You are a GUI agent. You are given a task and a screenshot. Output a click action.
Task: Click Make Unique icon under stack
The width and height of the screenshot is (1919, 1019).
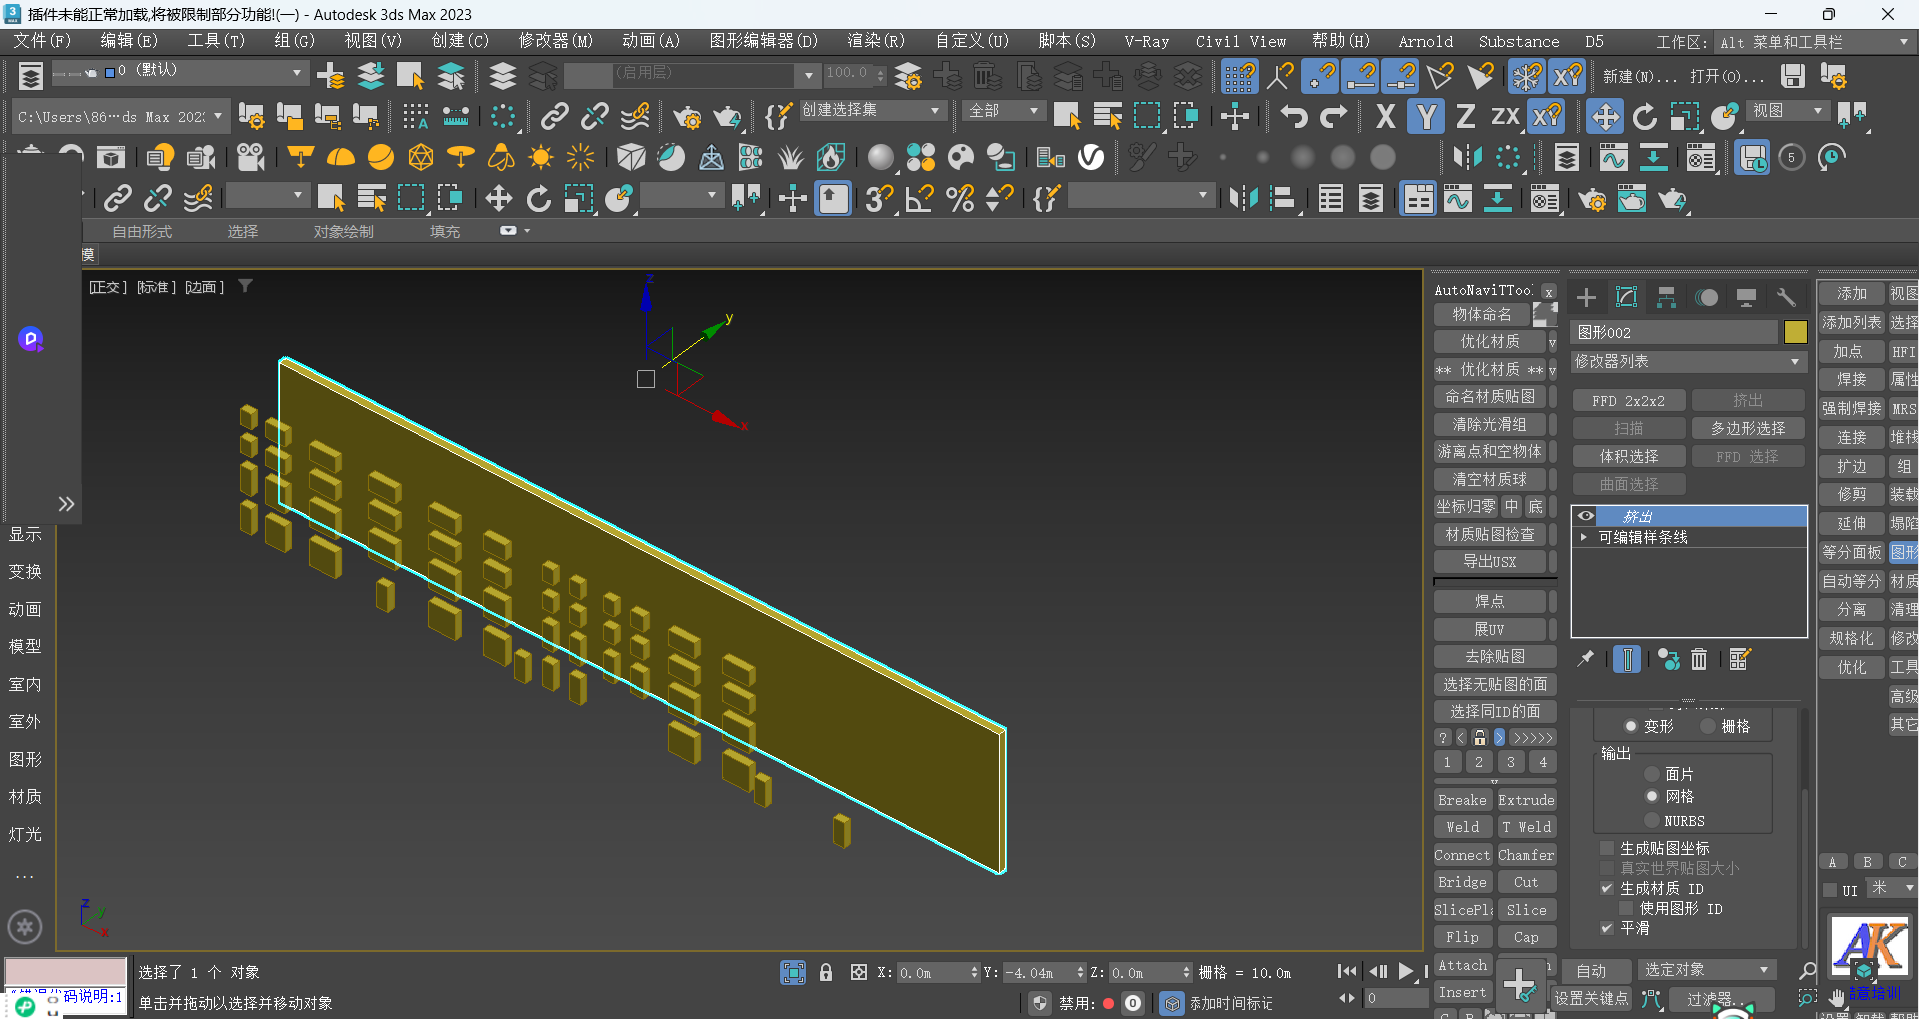(x=1668, y=659)
